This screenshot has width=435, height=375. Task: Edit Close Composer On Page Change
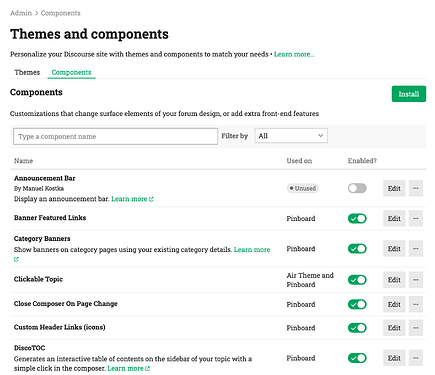[x=394, y=304]
